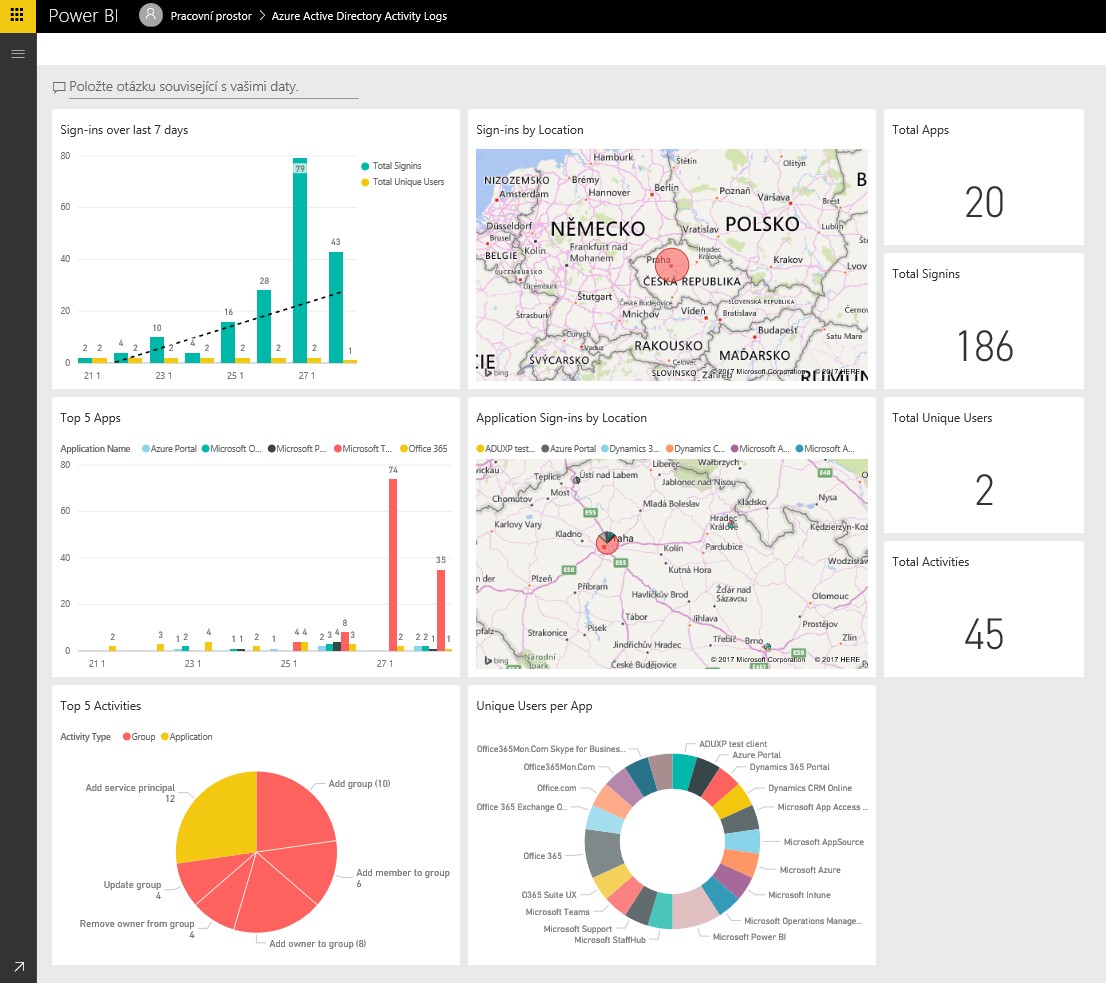Click the Add group (10) pie label

coord(359,784)
